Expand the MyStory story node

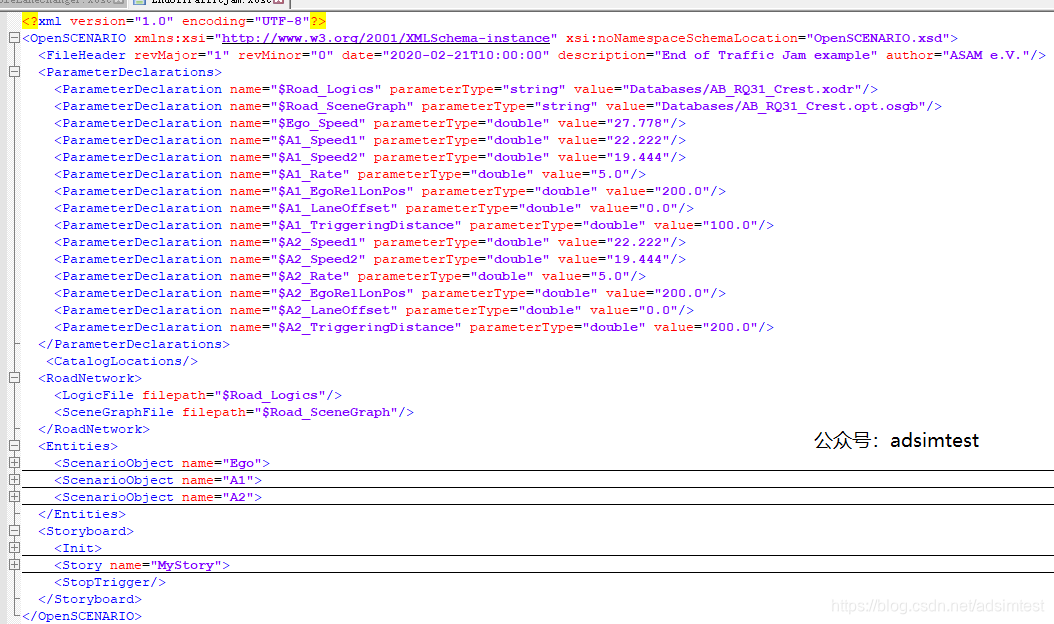click(x=14, y=564)
